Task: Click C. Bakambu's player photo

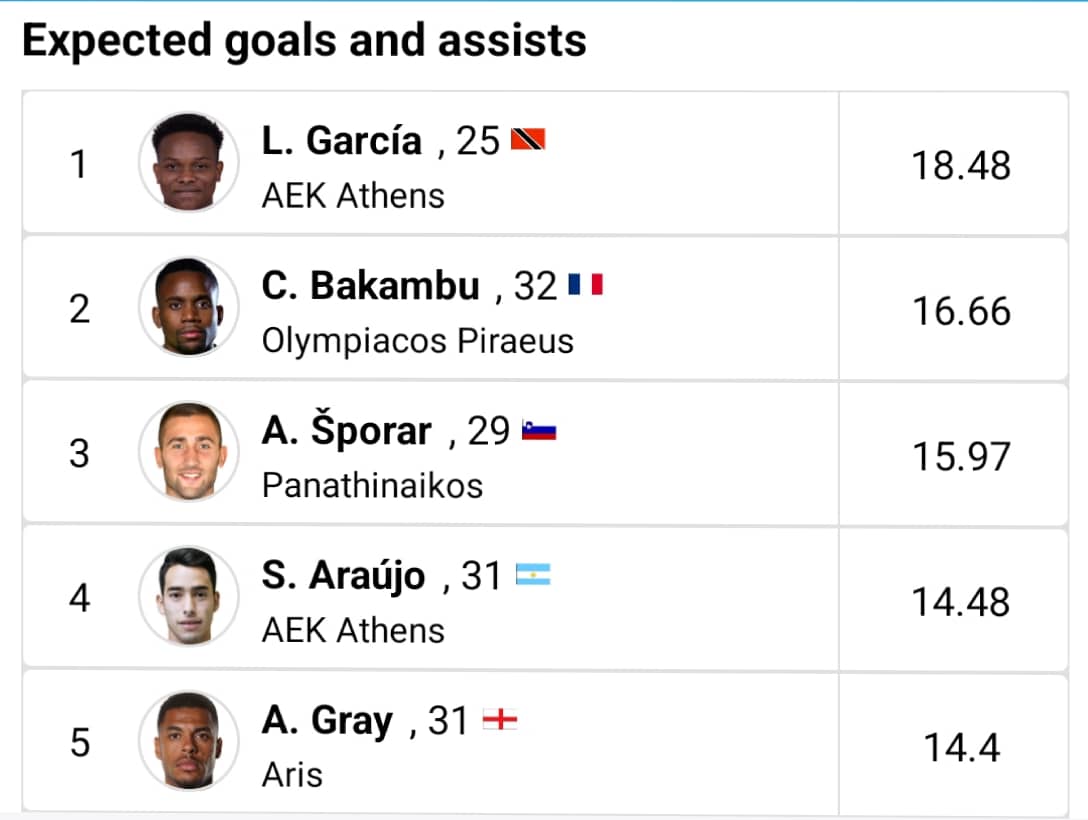Action: pyautogui.click(x=188, y=307)
